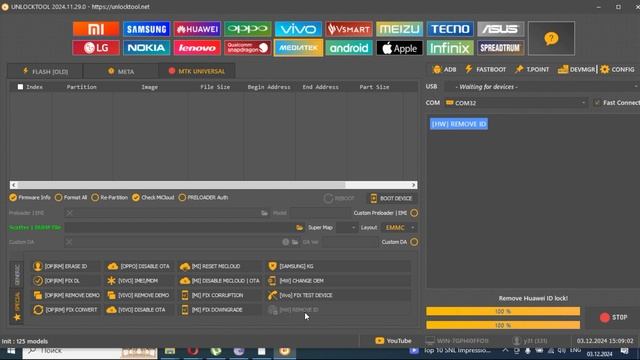Toggle the Check MiCloud option
The image size is (640, 360).
153,198
